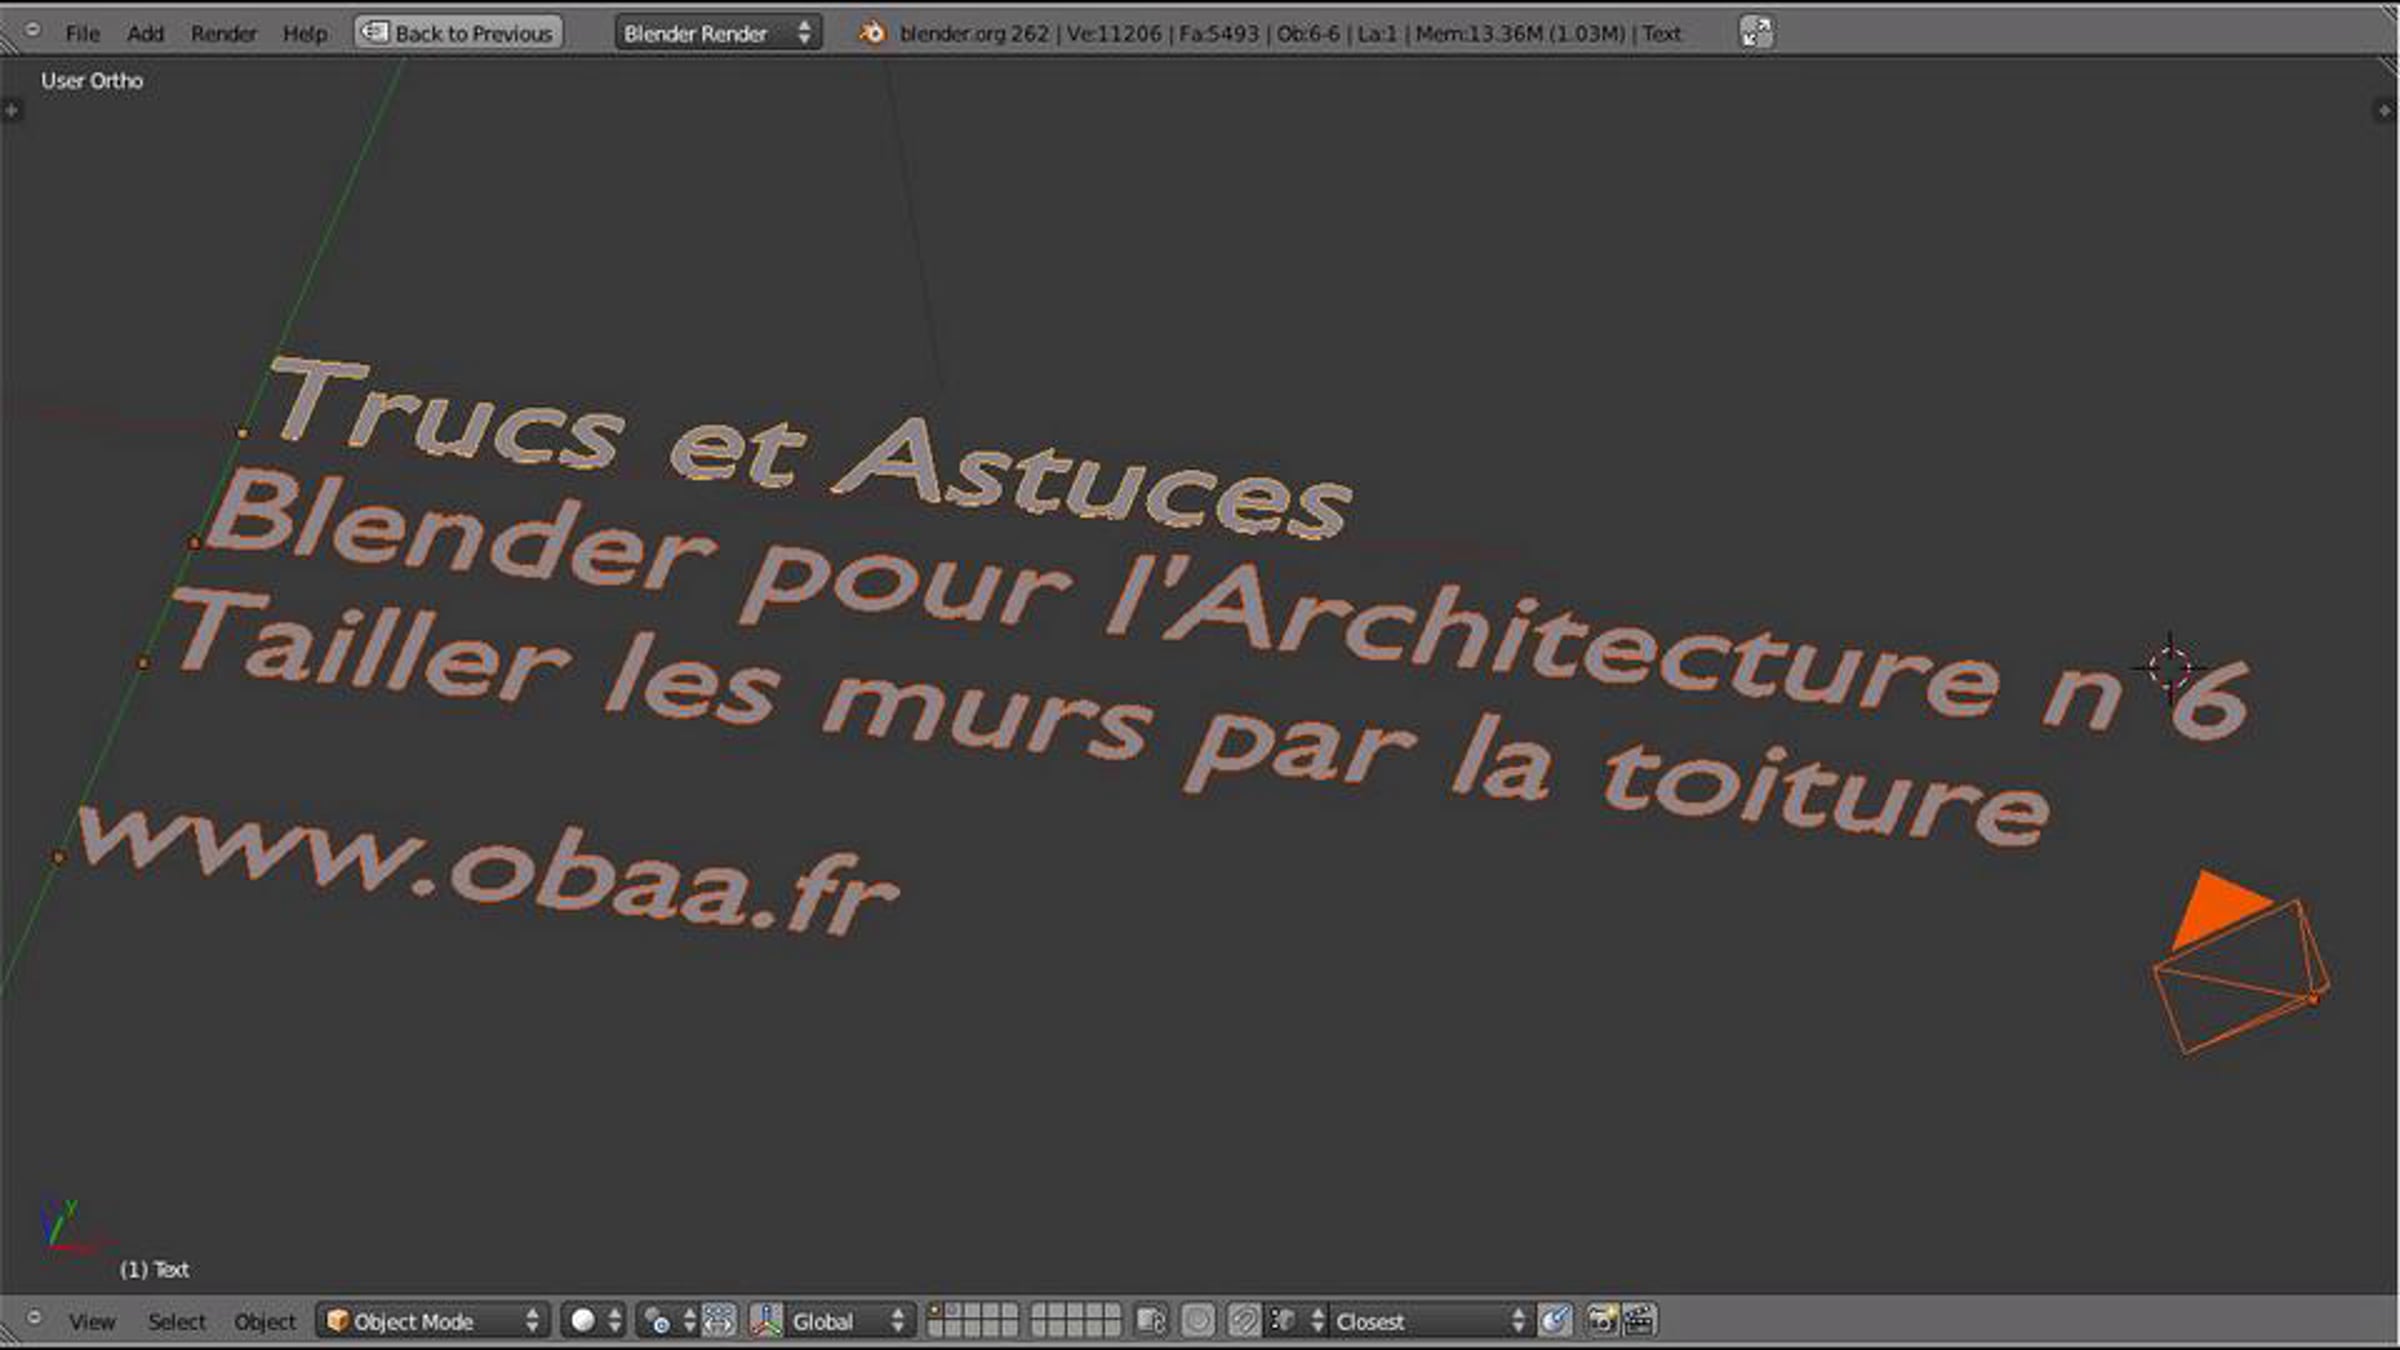Open the File menu

[82, 33]
